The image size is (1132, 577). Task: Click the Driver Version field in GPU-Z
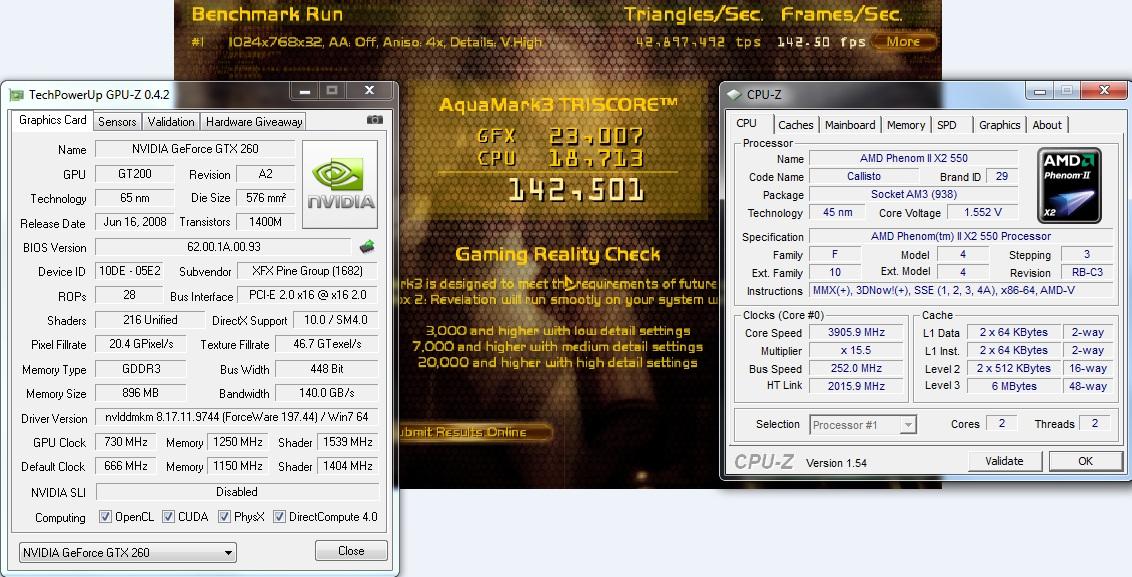coord(237,417)
